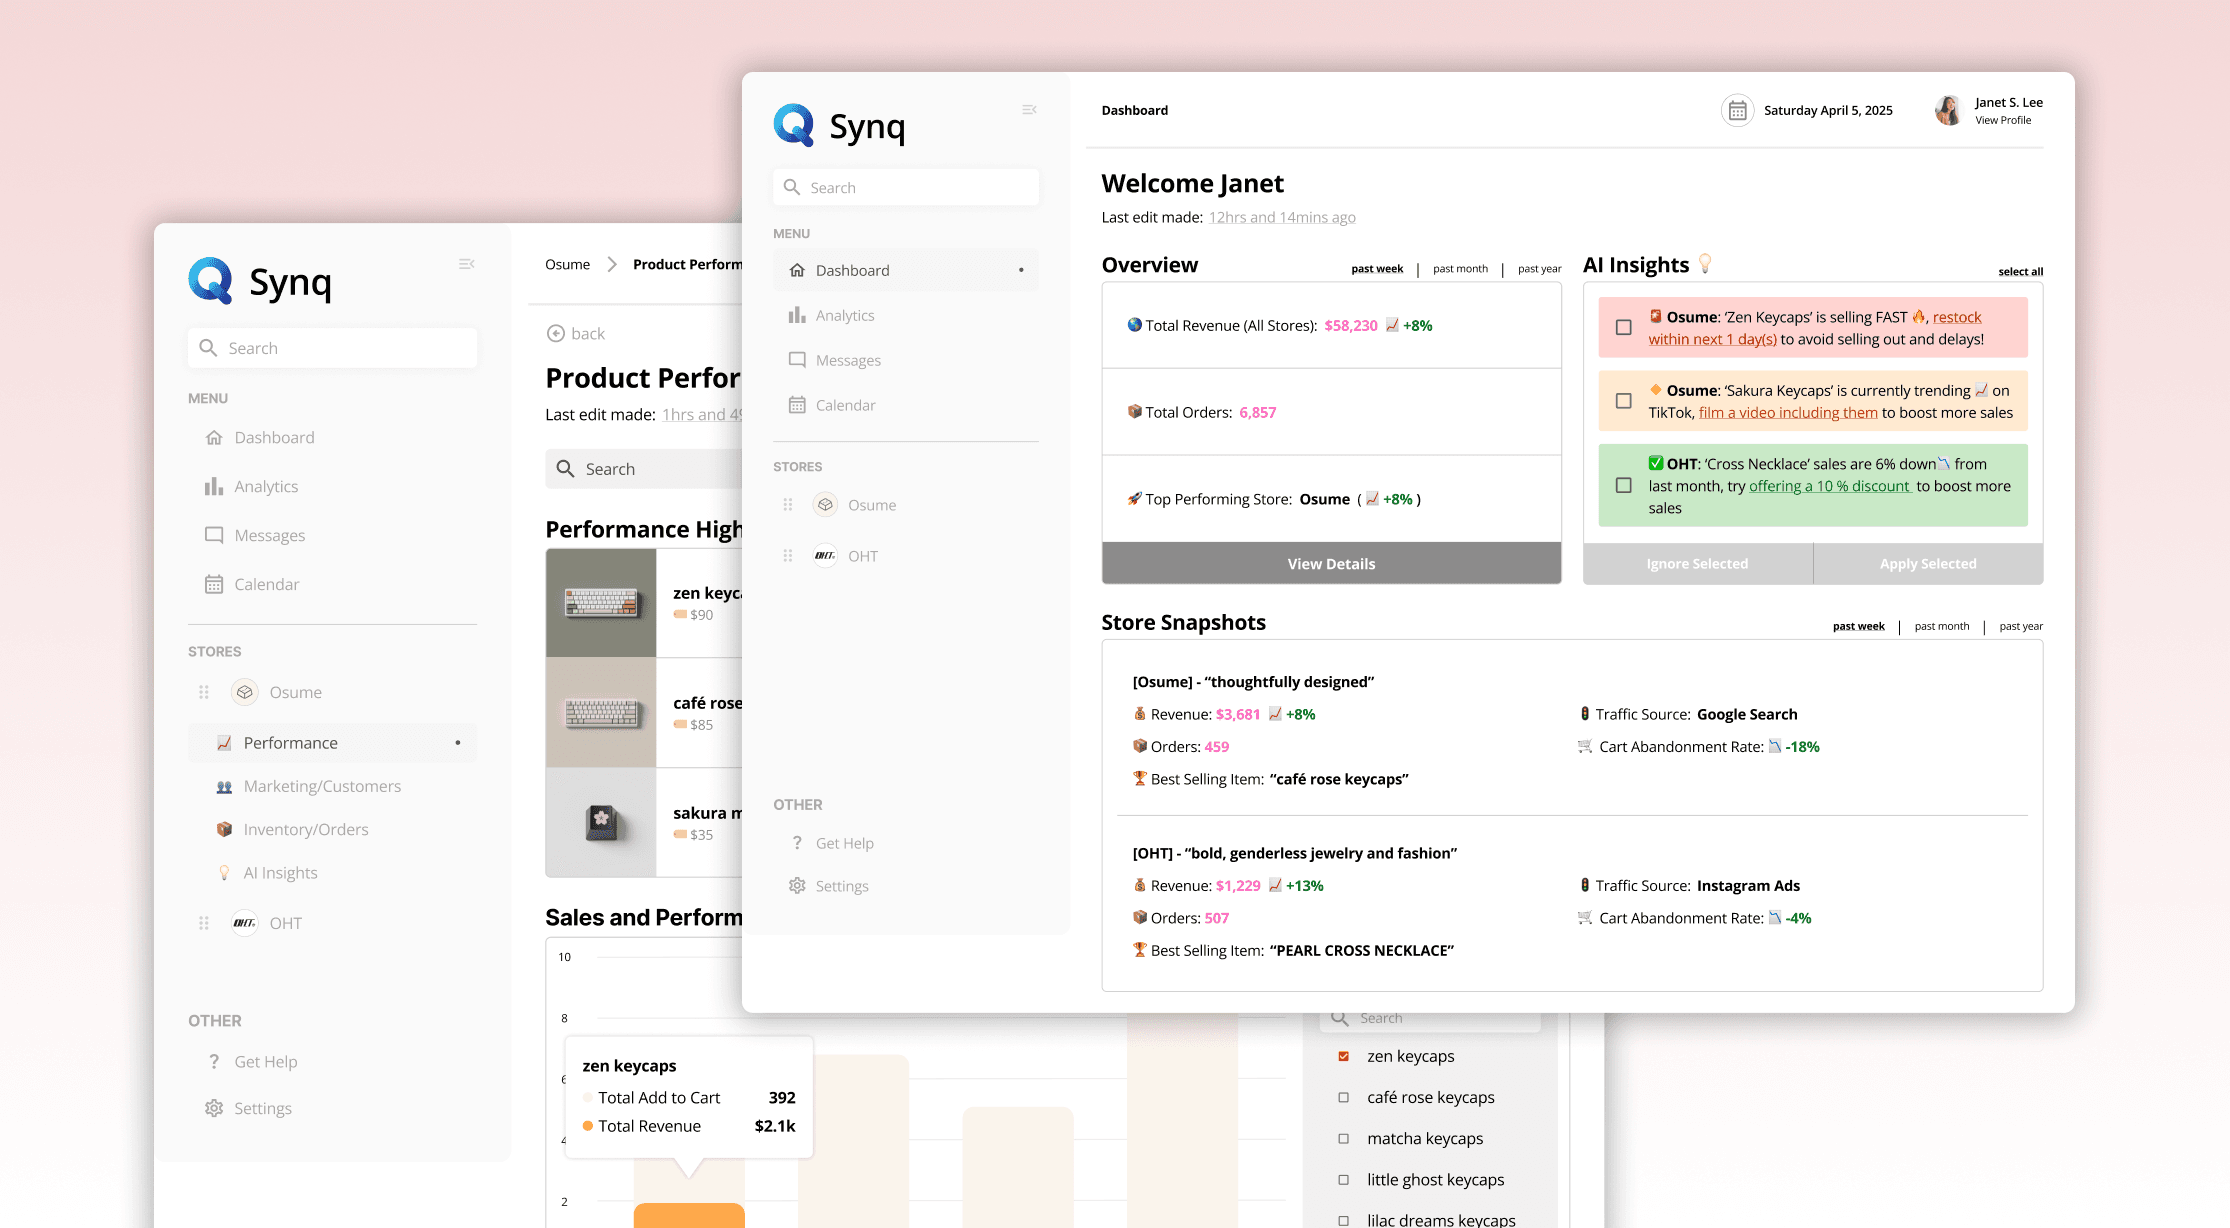2230x1228 pixels.
Task: Click the Settings gear icon in the front sidebar
Action: tap(797, 886)
